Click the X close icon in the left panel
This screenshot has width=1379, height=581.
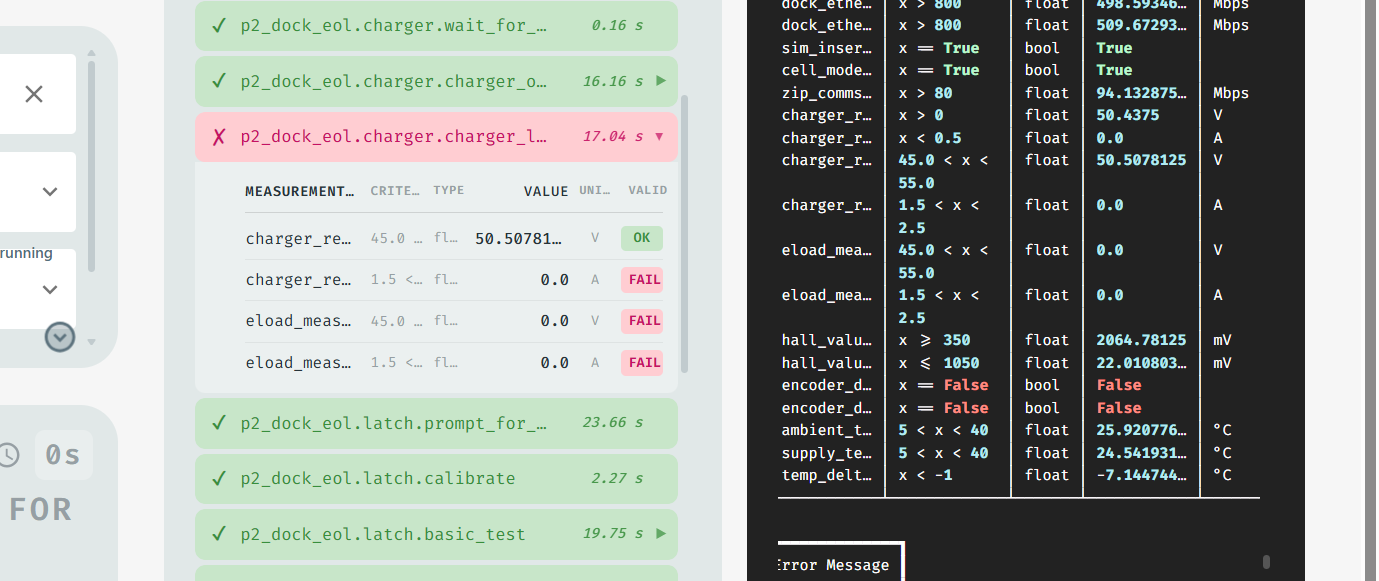pyautogui.click(x=34, y=94)
